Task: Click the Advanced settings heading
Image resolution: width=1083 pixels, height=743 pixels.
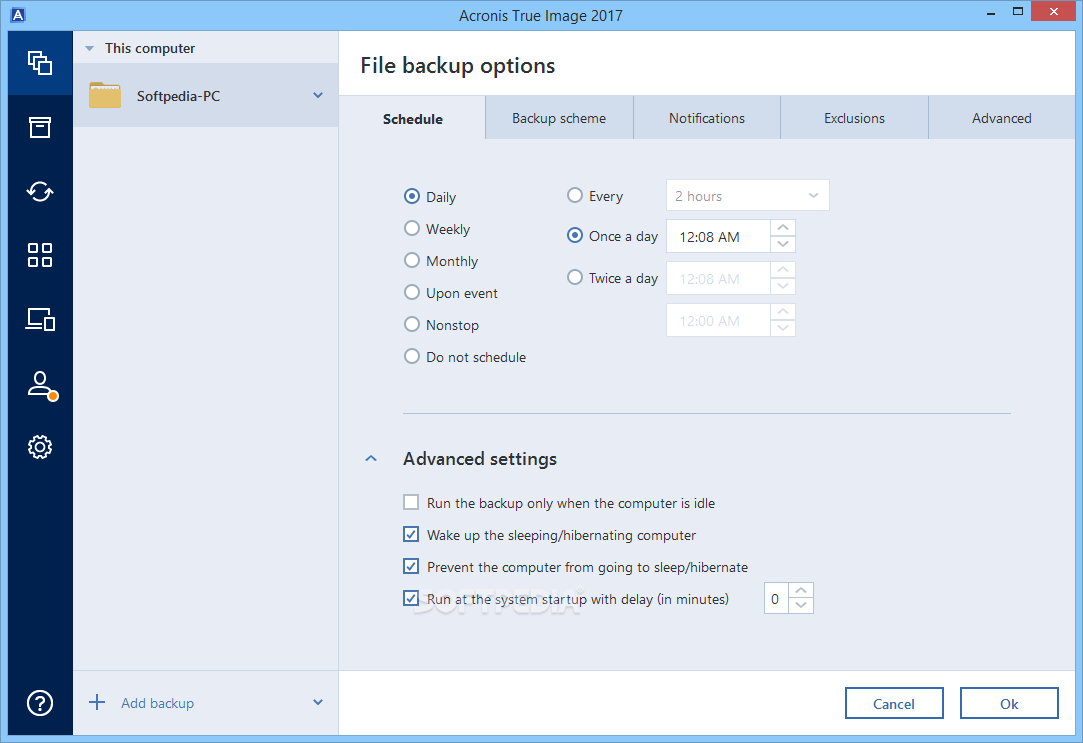Action: click(x=480, y=459)
